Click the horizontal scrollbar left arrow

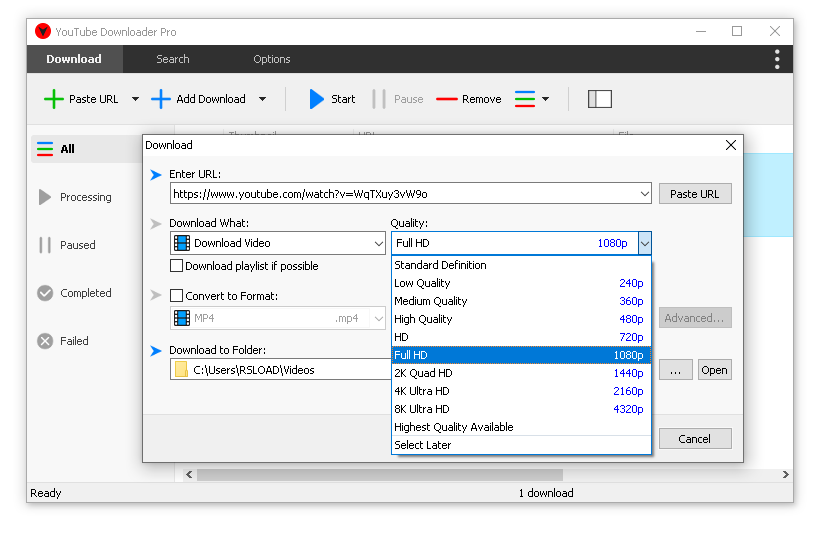pyautogui.click(x=189, y=475)
